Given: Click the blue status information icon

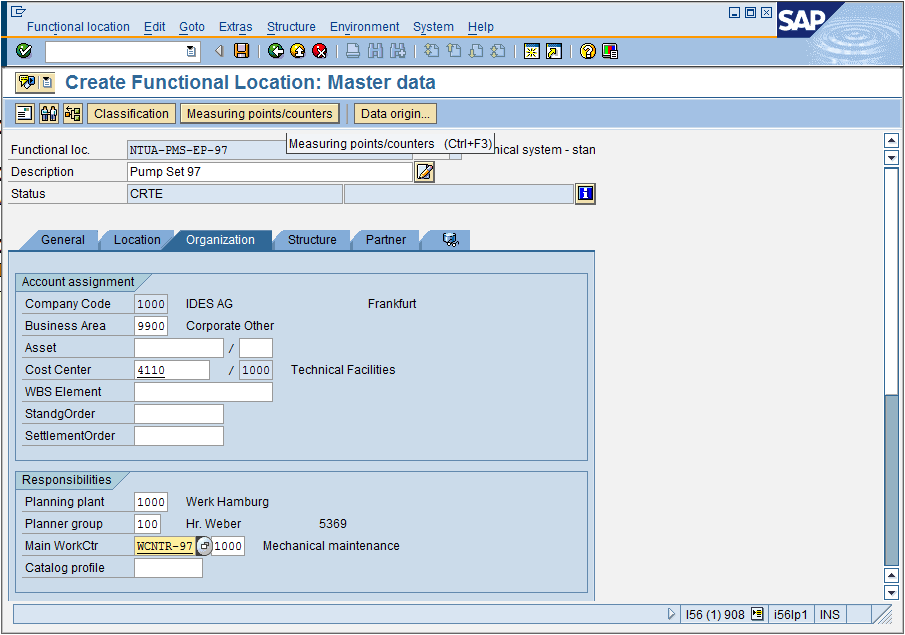Looking at the screenshot, I should click(x=585, y=194).
